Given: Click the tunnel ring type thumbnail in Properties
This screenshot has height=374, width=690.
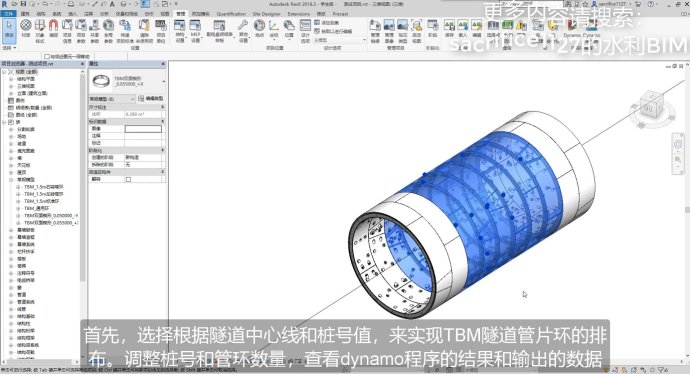Looking at the screenshot, I should pyautogui.click(x=101, y=81).
